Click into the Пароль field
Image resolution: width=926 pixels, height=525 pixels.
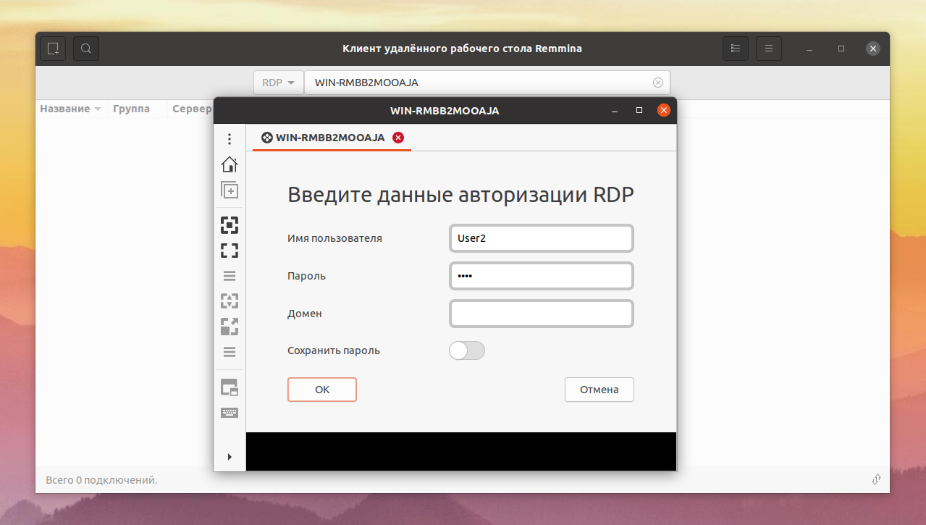541,276
